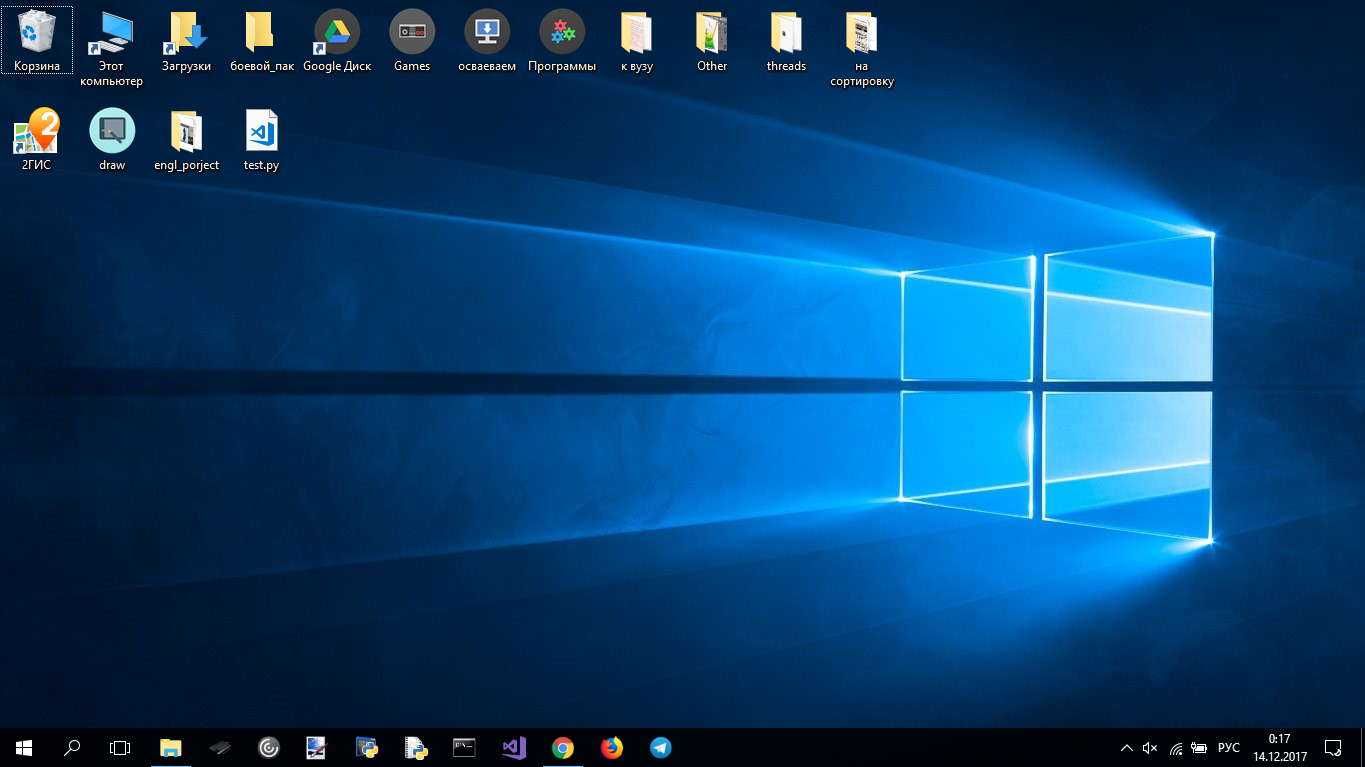Open the Windows Start menu
Screen dimensions: 1365x767
pos(24,747)
